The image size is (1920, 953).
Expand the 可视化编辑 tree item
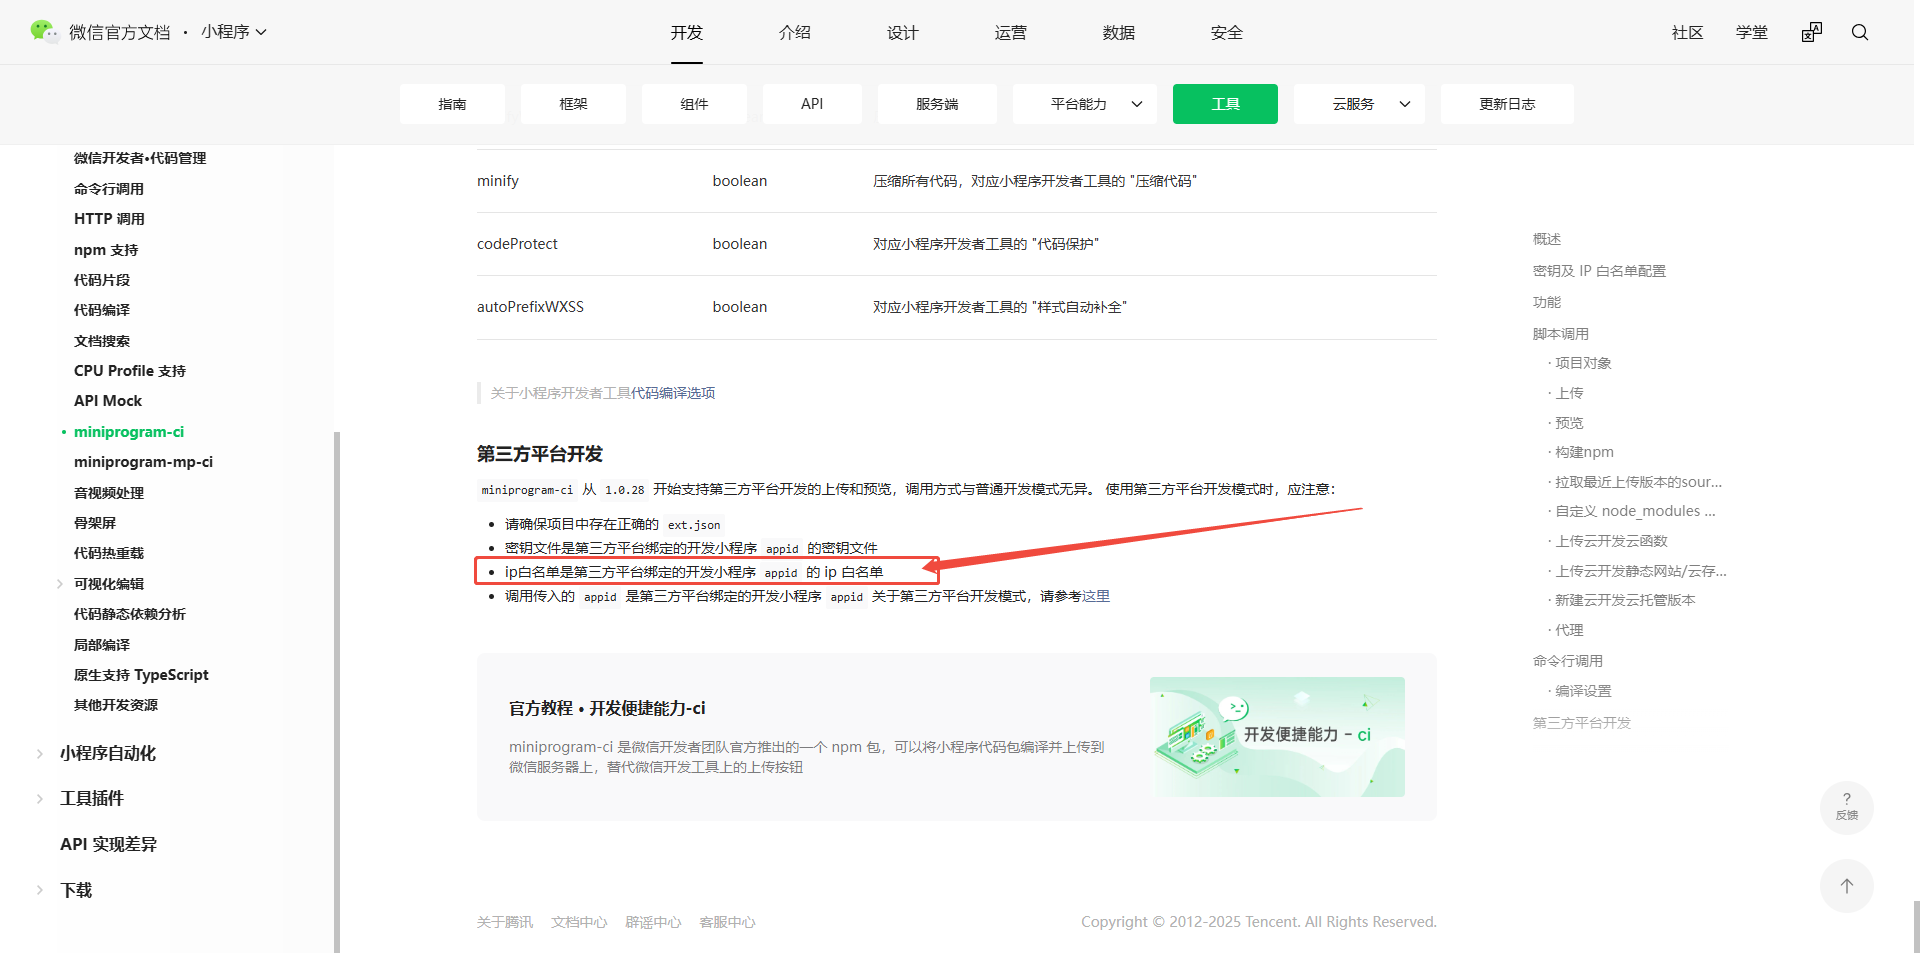point(60,584)
